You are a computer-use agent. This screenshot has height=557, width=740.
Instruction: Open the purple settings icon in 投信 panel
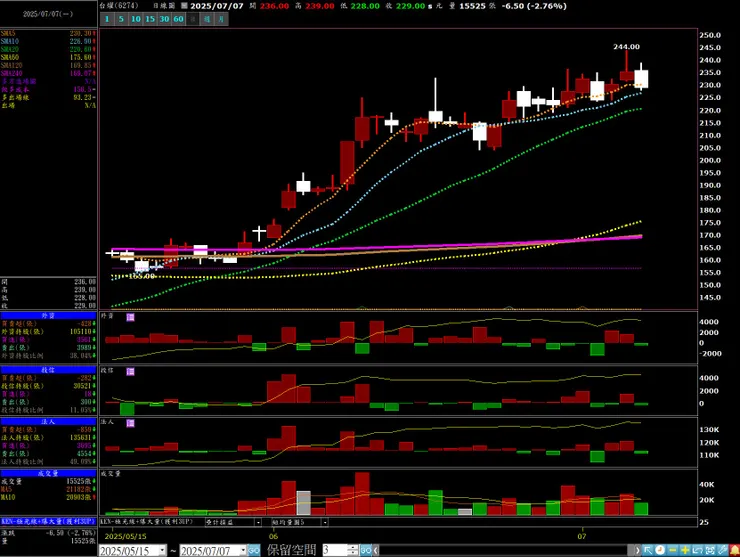coord(130,371)
